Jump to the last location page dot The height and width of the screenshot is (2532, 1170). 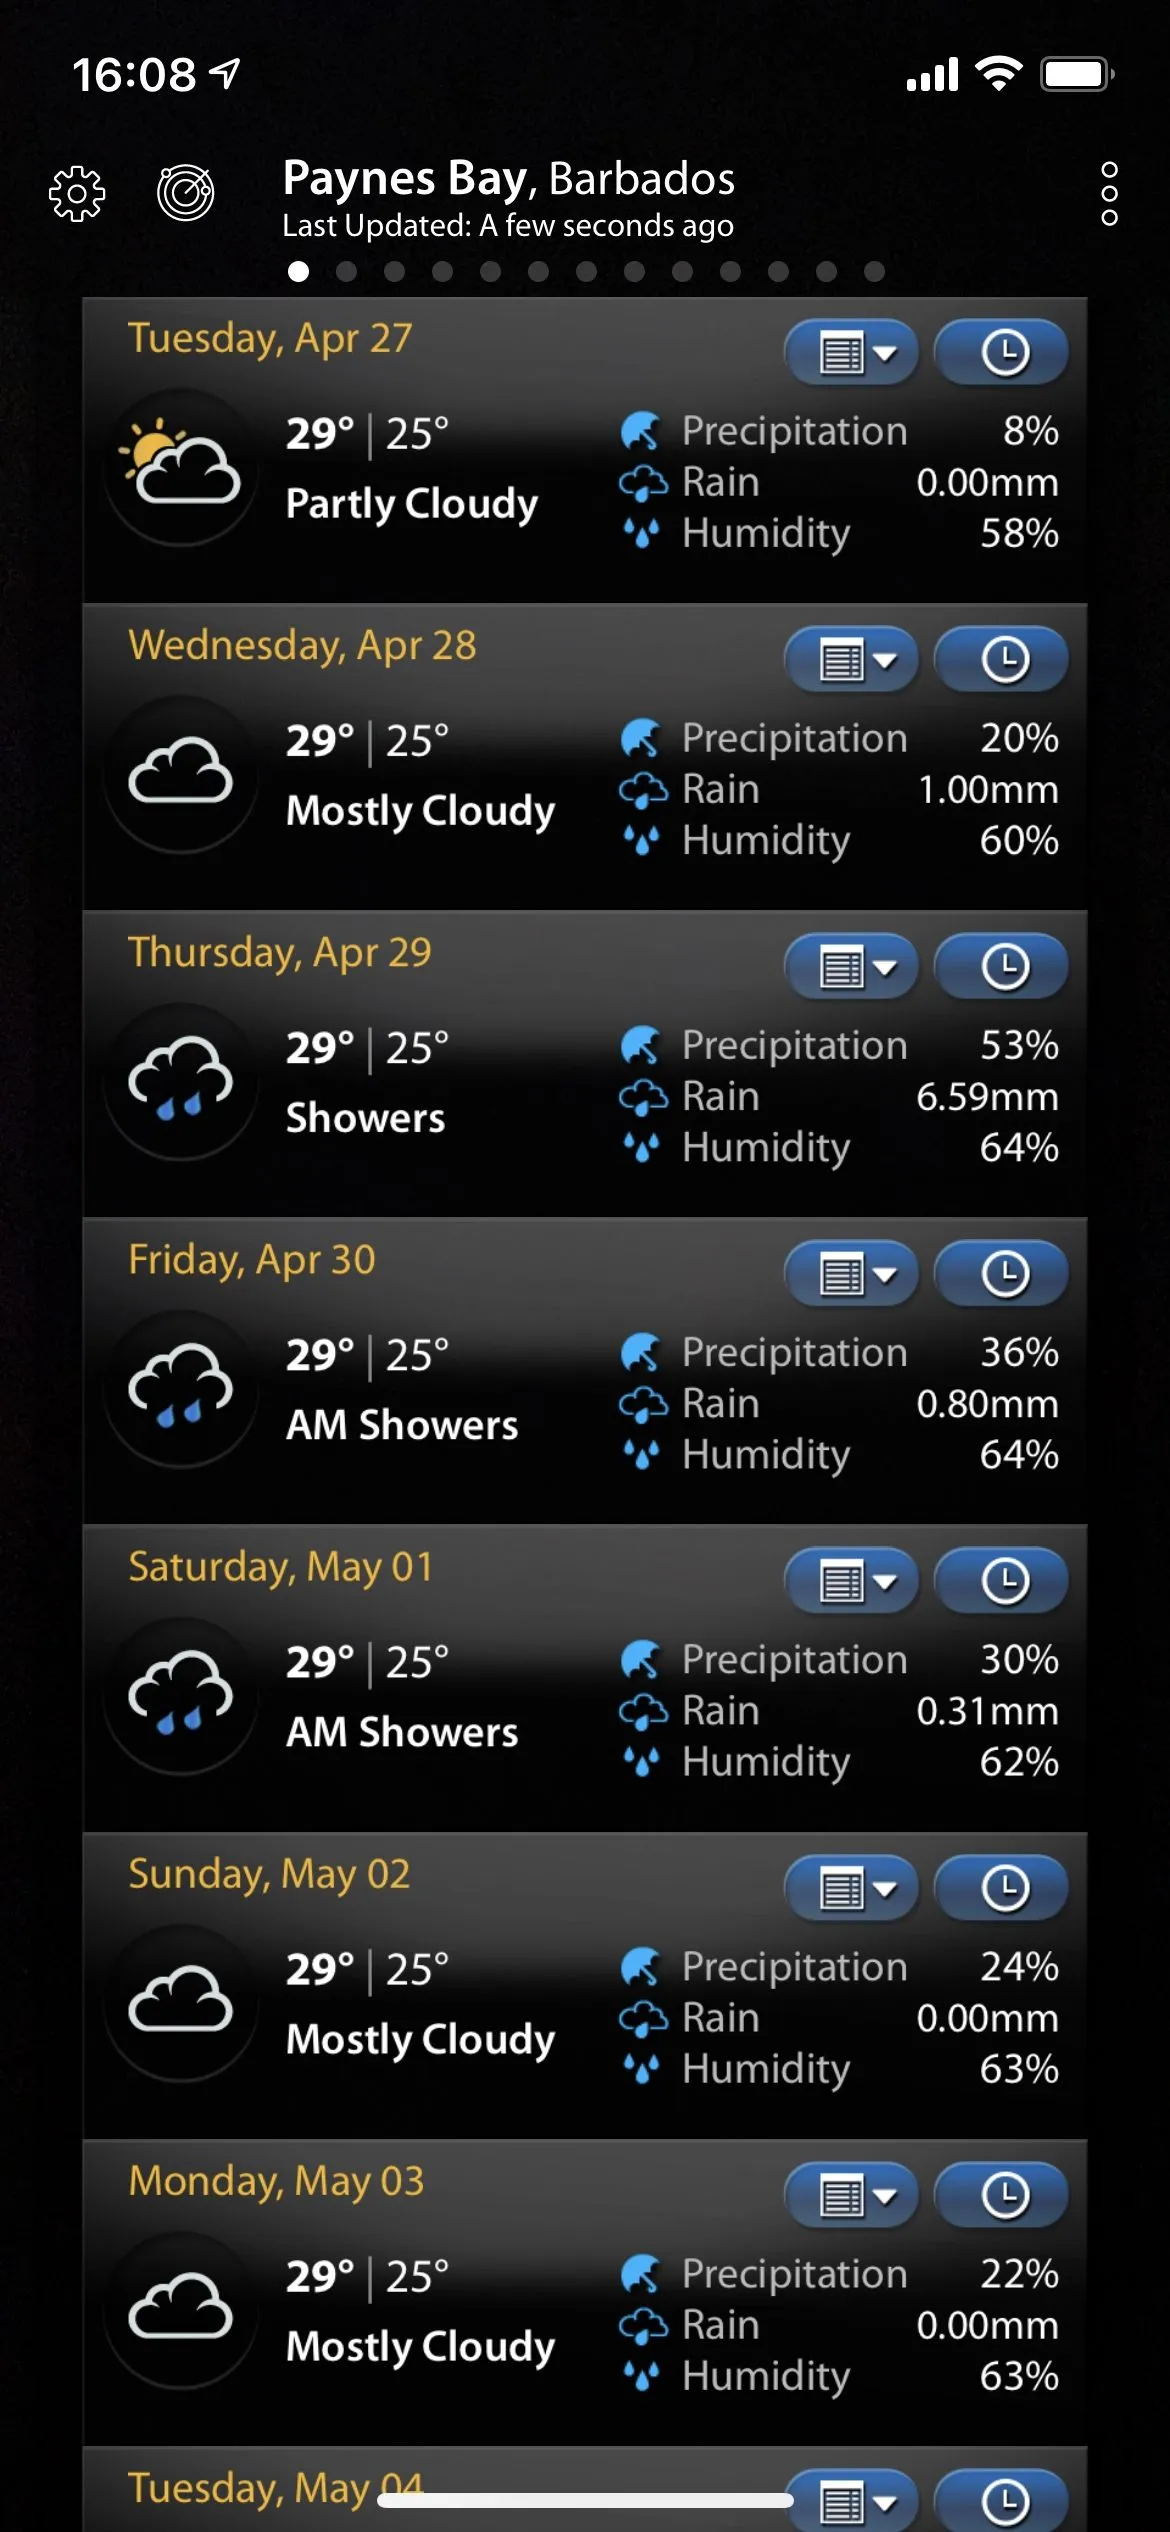click(x=874, y=271)
